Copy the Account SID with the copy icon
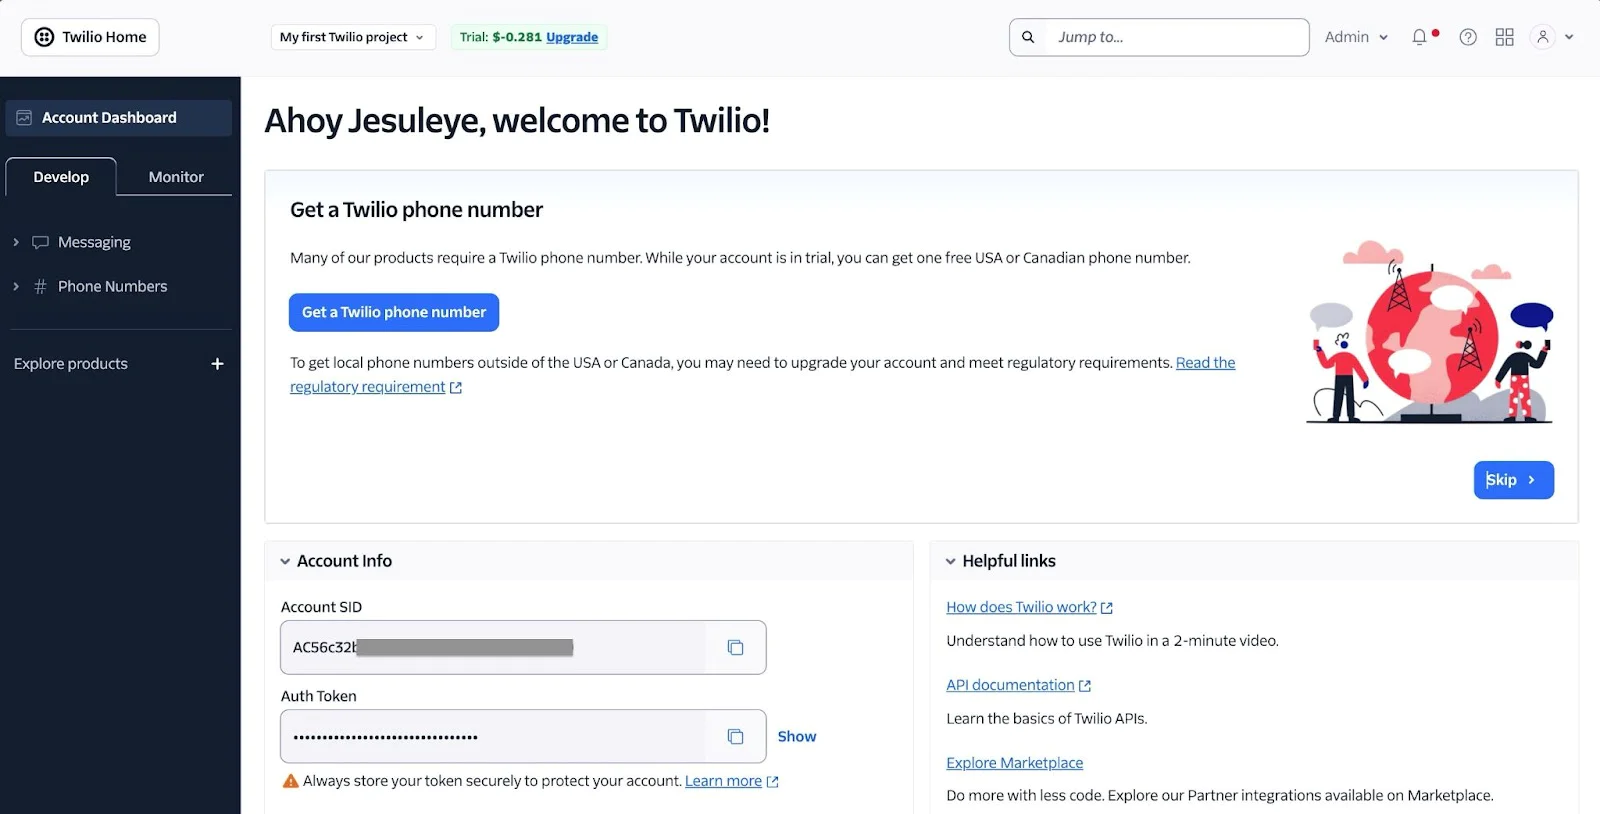This screenshot has height=814, width=1600. click(x=736, y=647)
